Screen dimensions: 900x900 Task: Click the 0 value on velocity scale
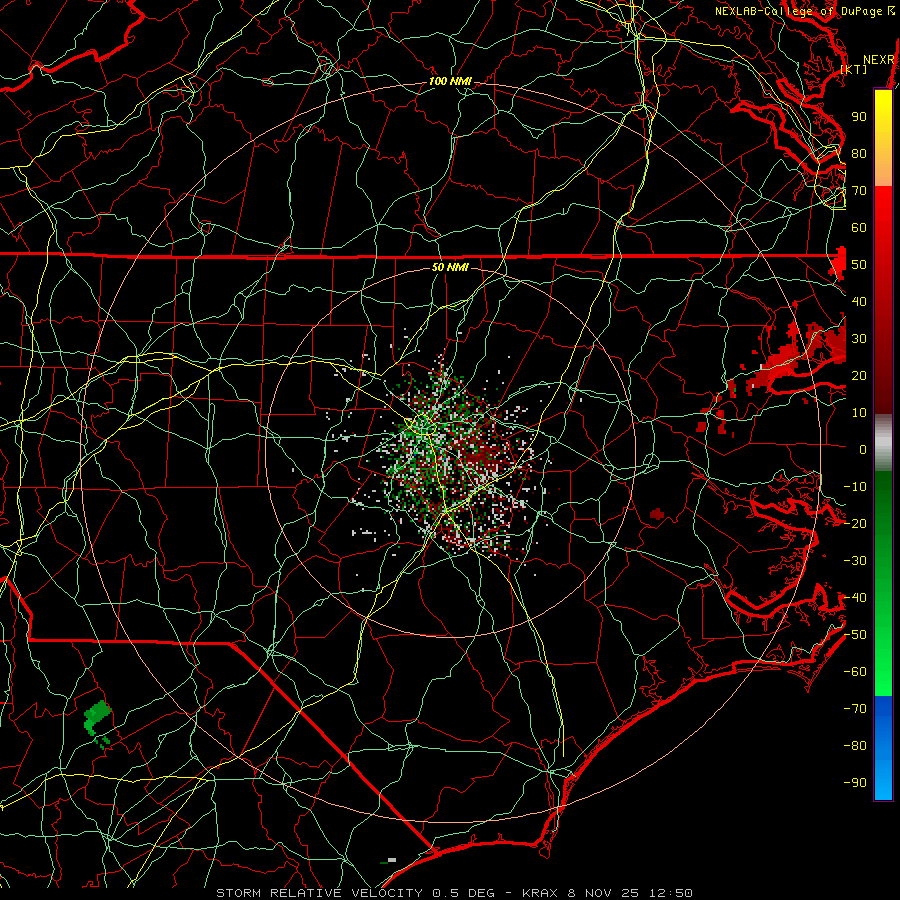[863, 449]
